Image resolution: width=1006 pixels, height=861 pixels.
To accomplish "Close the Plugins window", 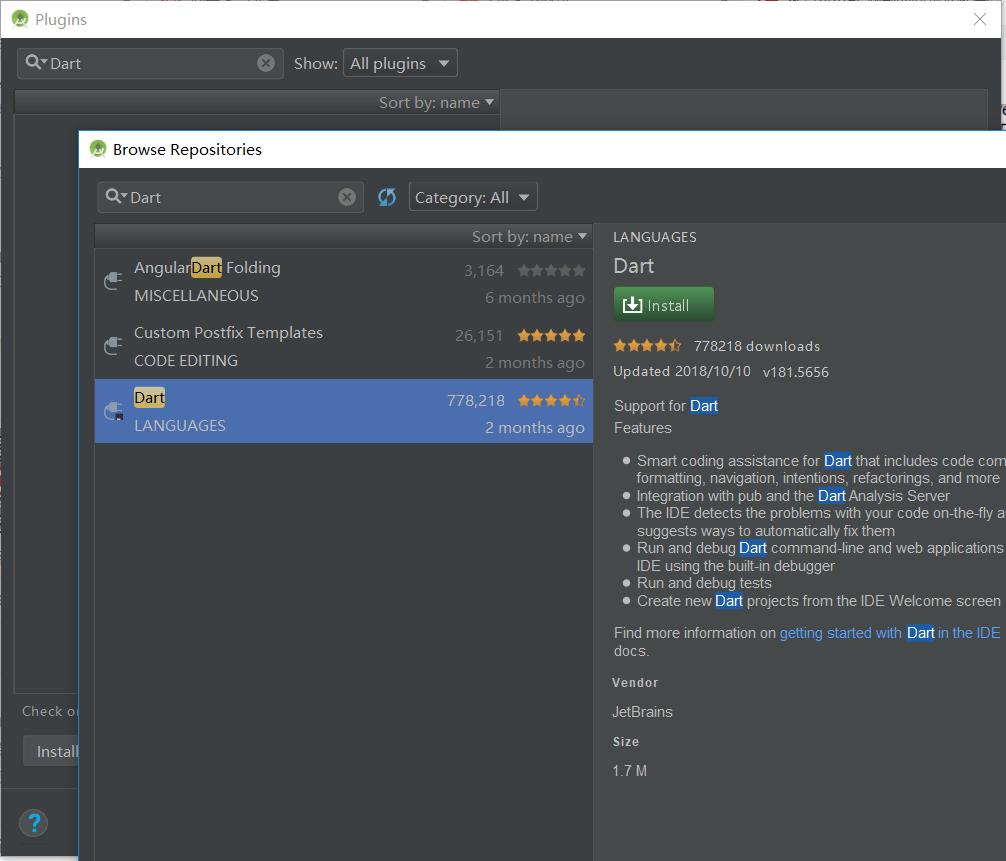I will click(x=980, y=19).
